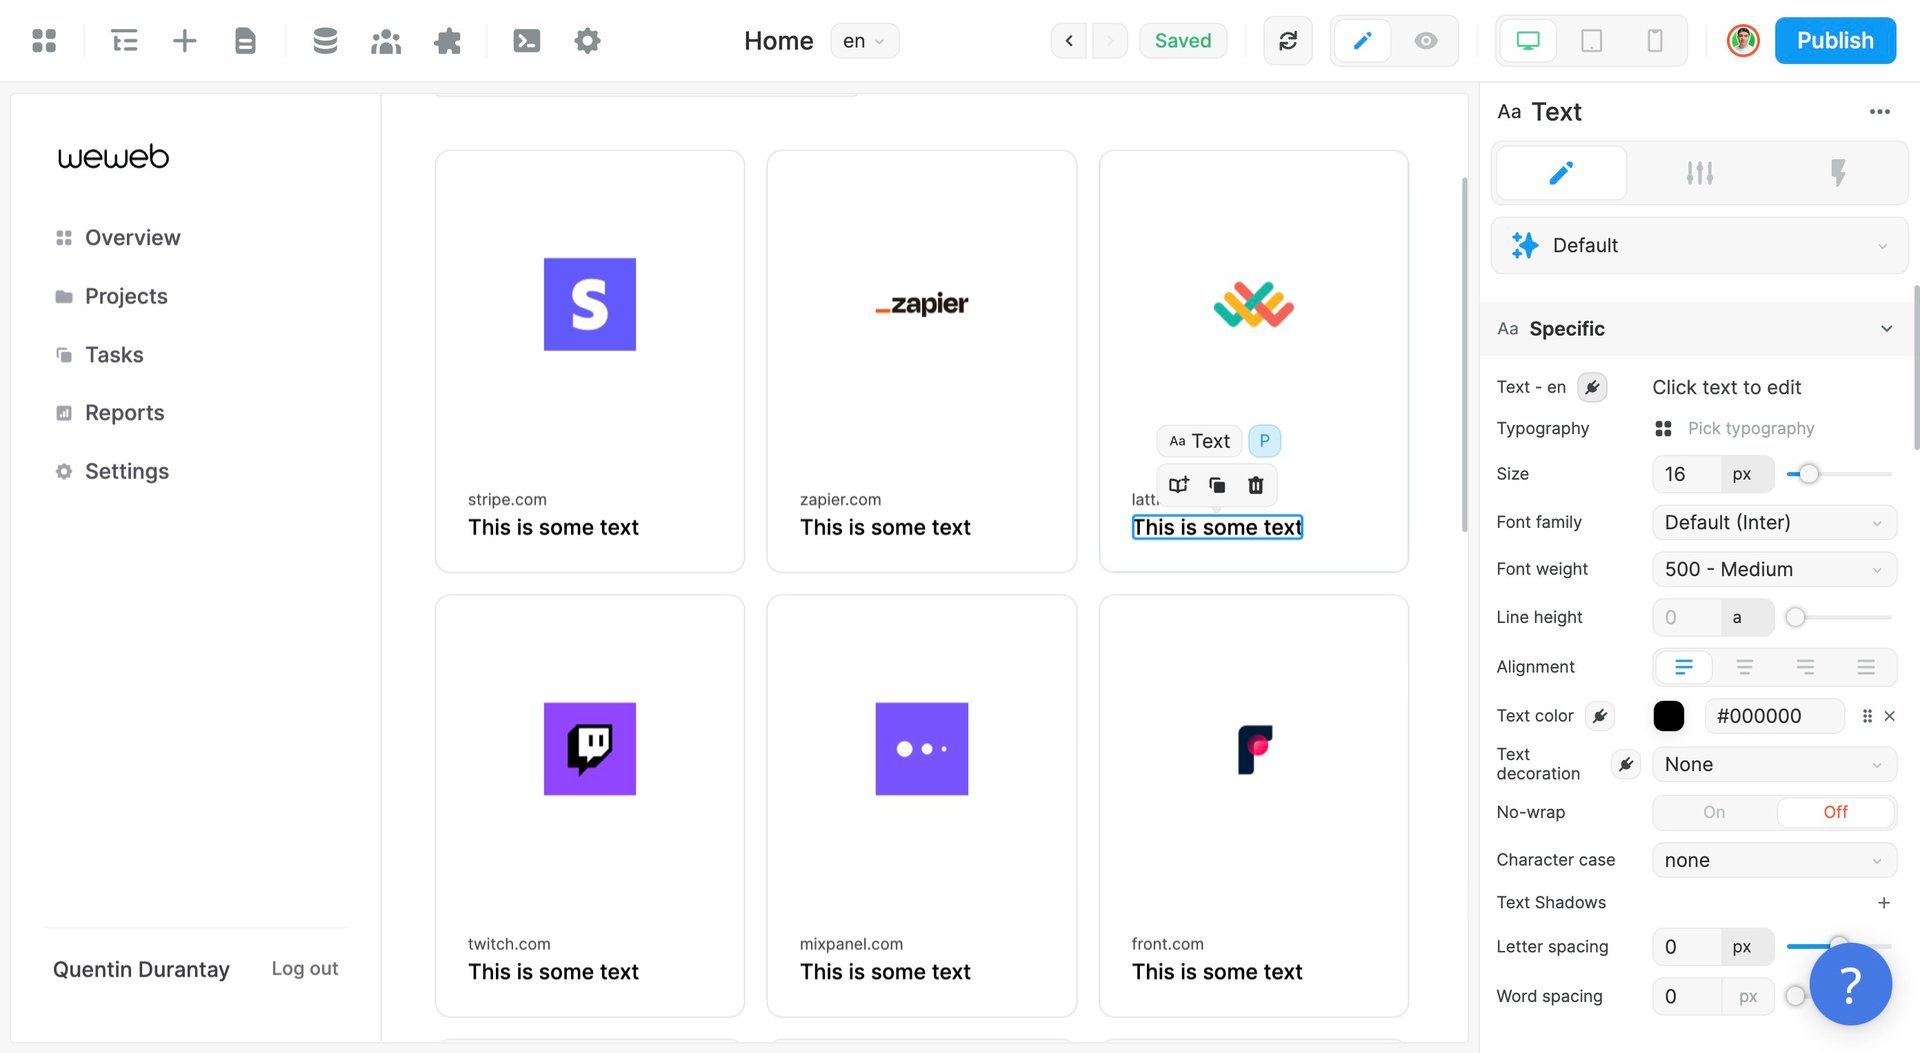This screenshot has width=1920, height=1053.
Task: Click the Line height slider handle
Action: point(1796,618)
